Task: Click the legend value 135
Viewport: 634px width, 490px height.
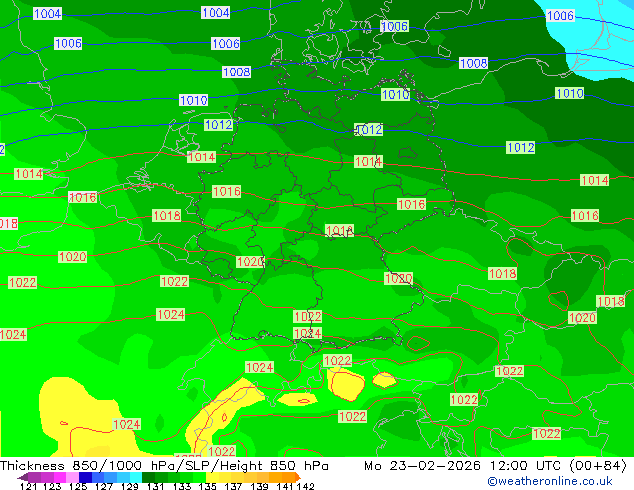Action: tap(207, 486)
